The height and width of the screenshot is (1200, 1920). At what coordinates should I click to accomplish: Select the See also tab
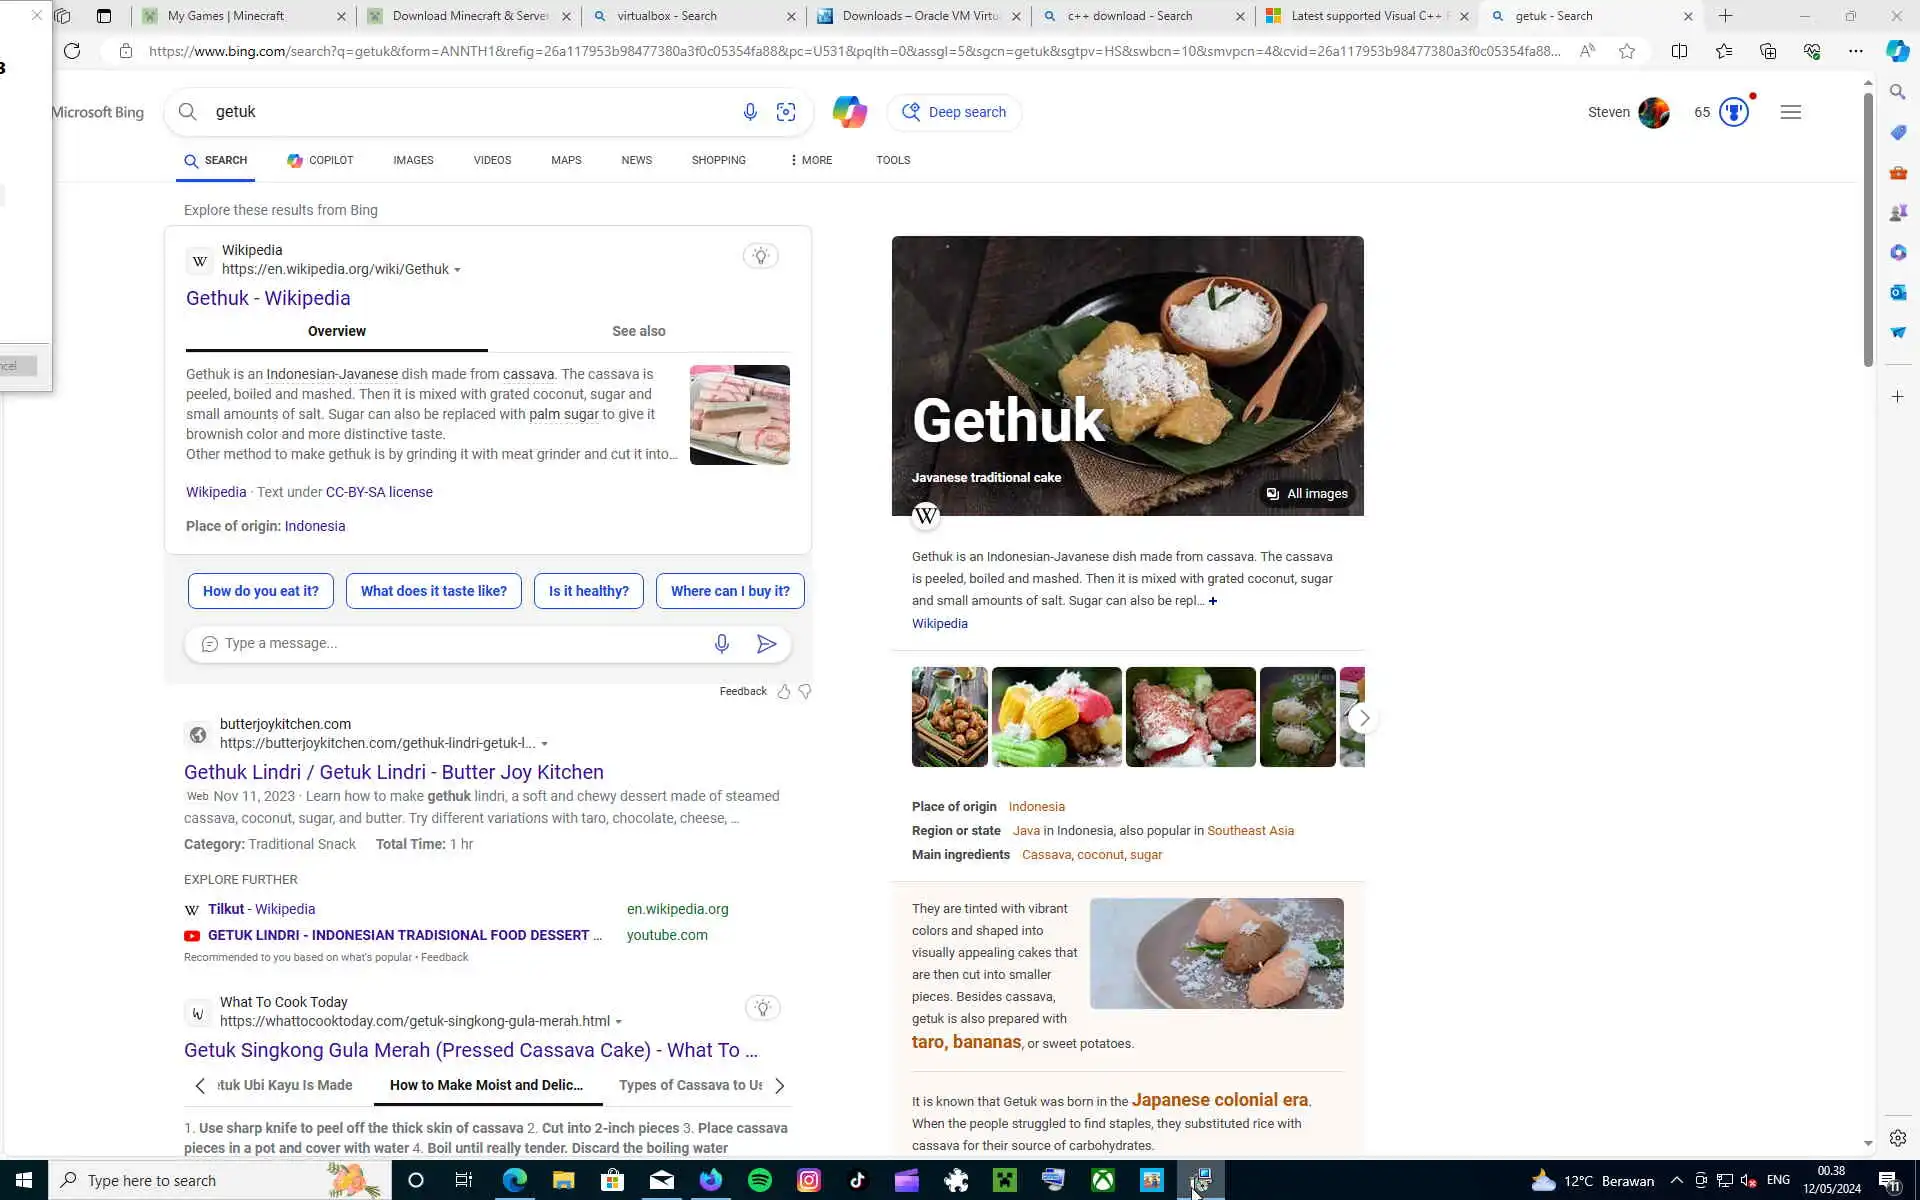(638, 331)
